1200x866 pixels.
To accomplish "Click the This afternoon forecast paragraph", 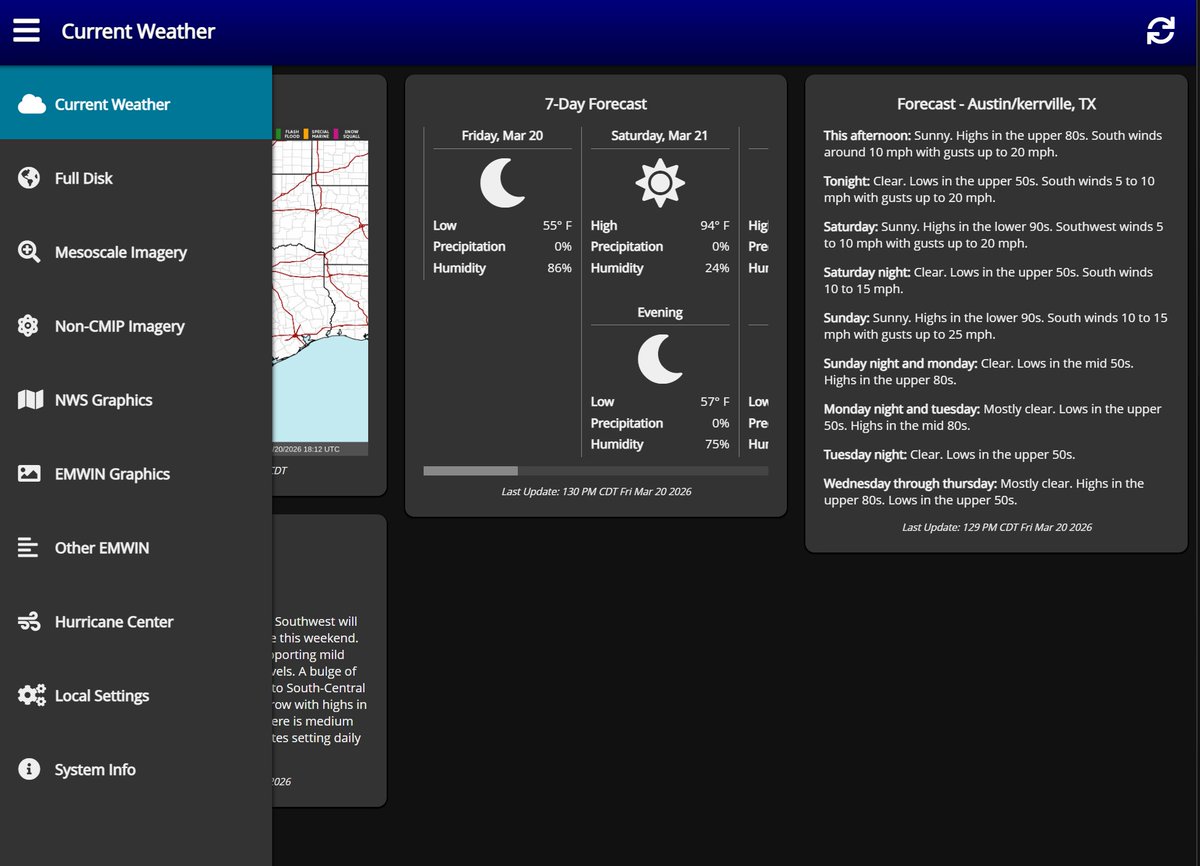I will (x=996, y=144).
